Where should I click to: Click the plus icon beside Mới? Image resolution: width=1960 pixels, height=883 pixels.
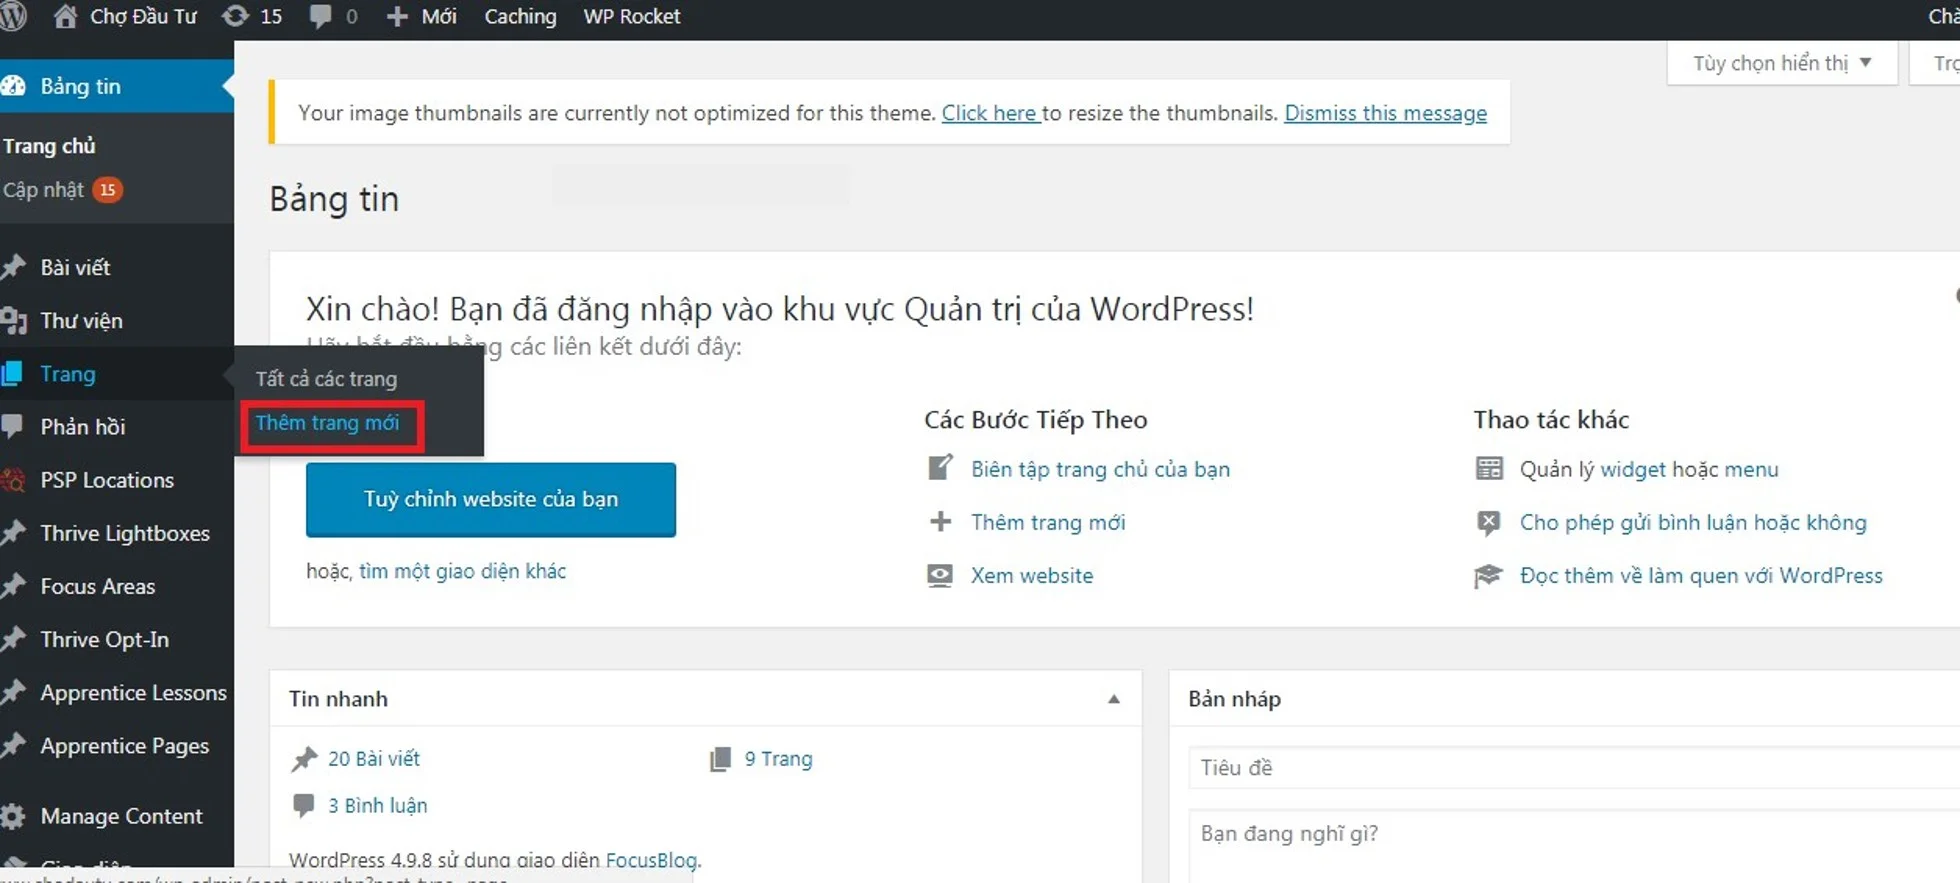click(x=397, y=17)
